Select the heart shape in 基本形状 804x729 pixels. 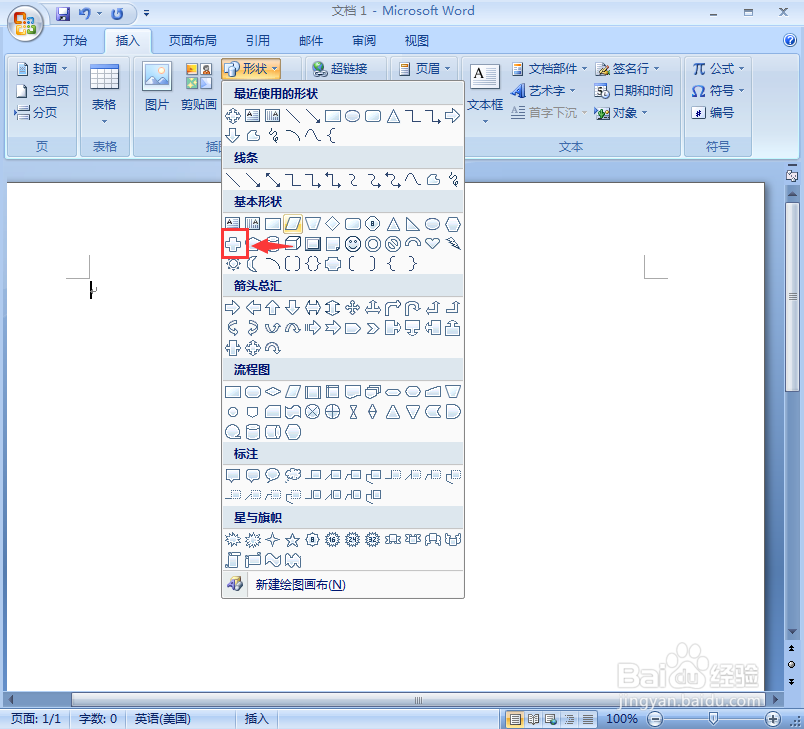tap(433, 243)
